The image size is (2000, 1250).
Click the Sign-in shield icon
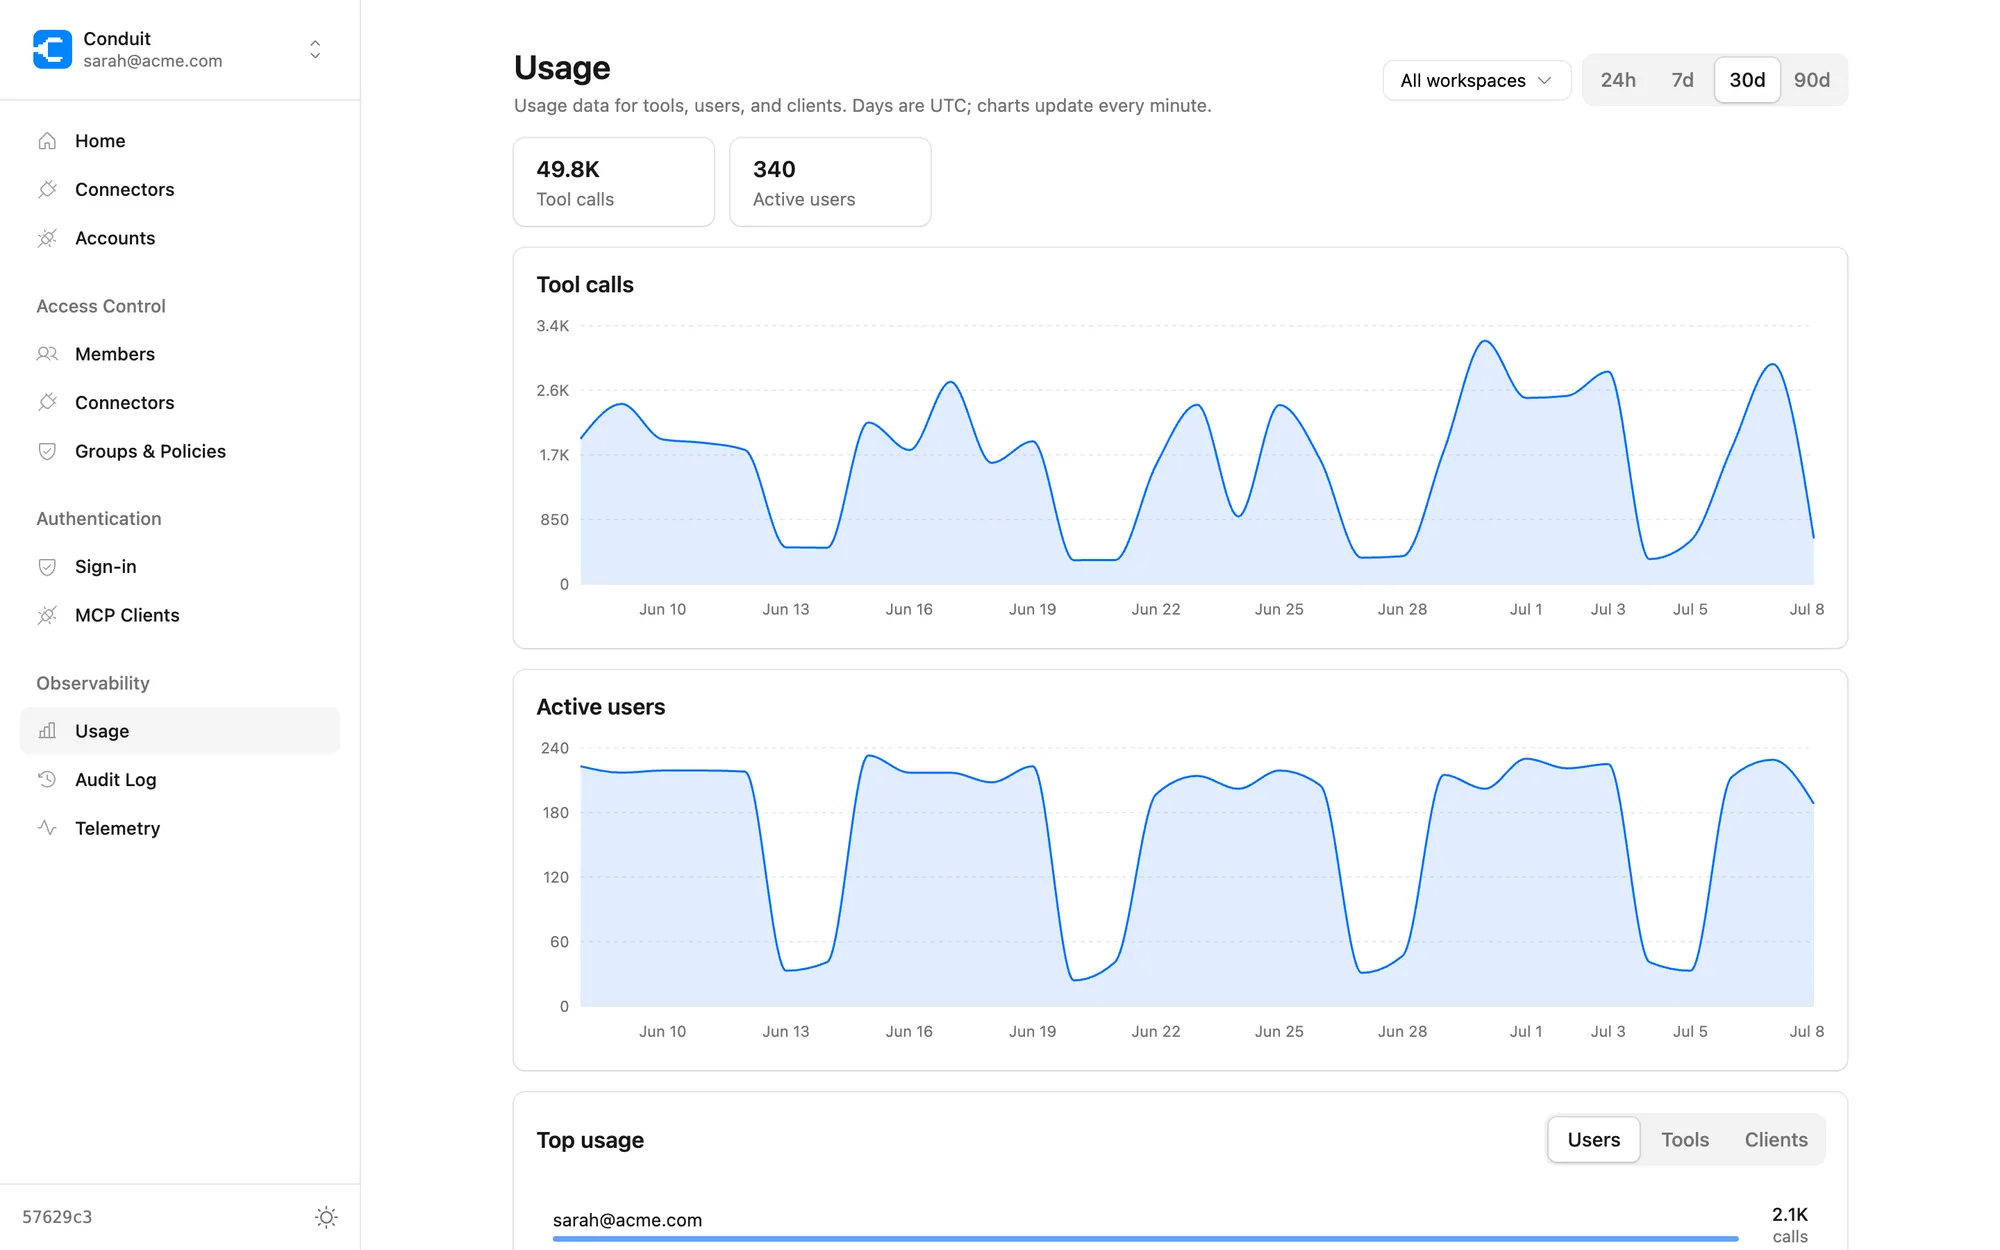click(x=47, y=567)
